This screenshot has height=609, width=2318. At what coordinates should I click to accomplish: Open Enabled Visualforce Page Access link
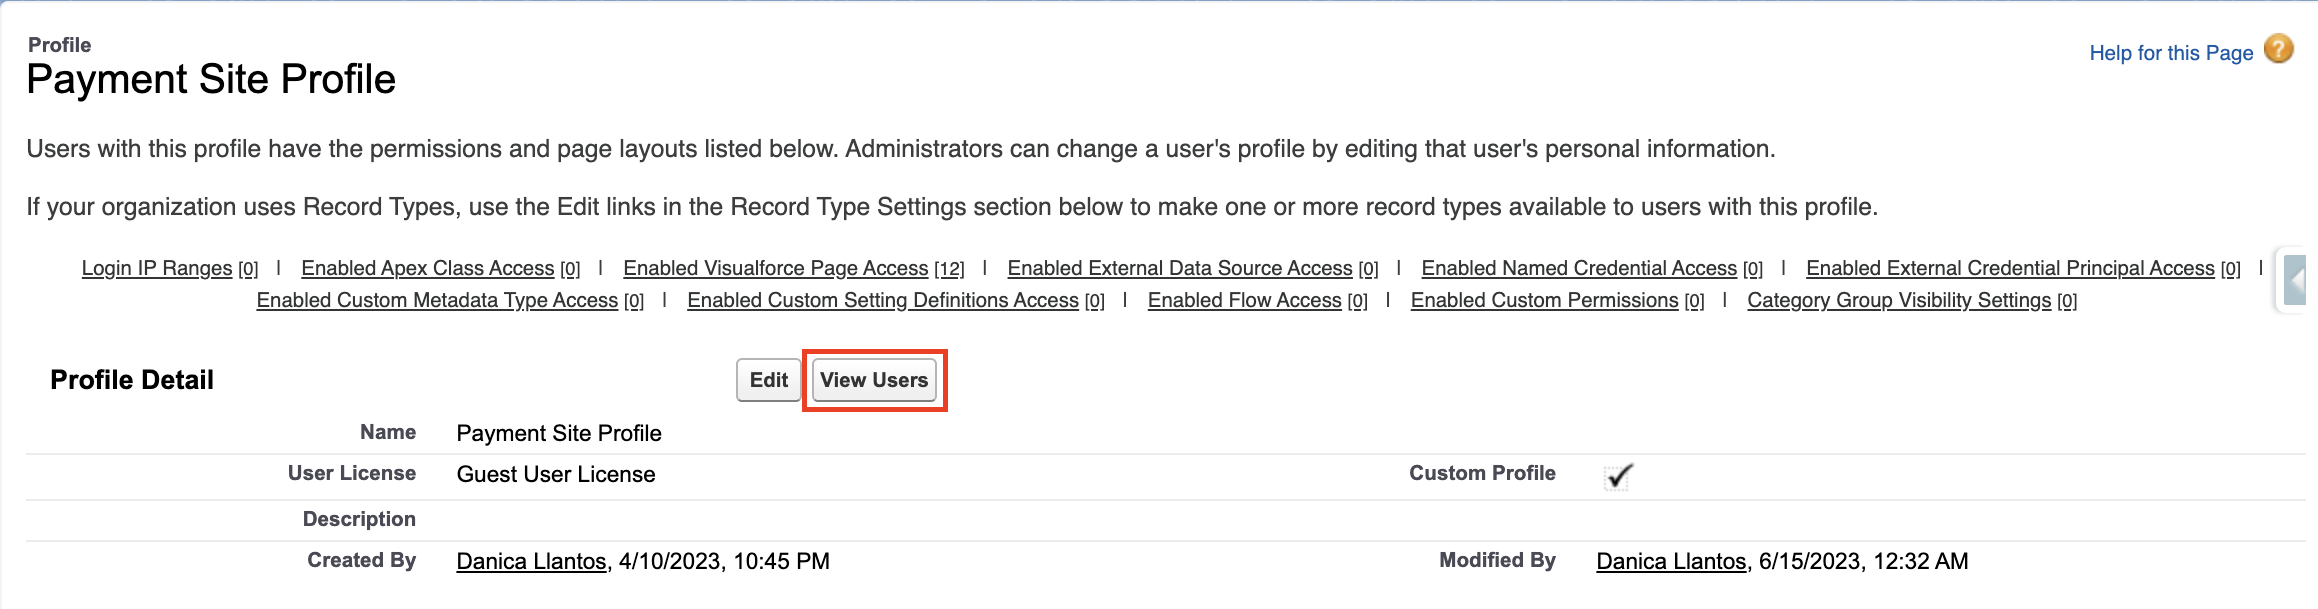click(775, 268)
